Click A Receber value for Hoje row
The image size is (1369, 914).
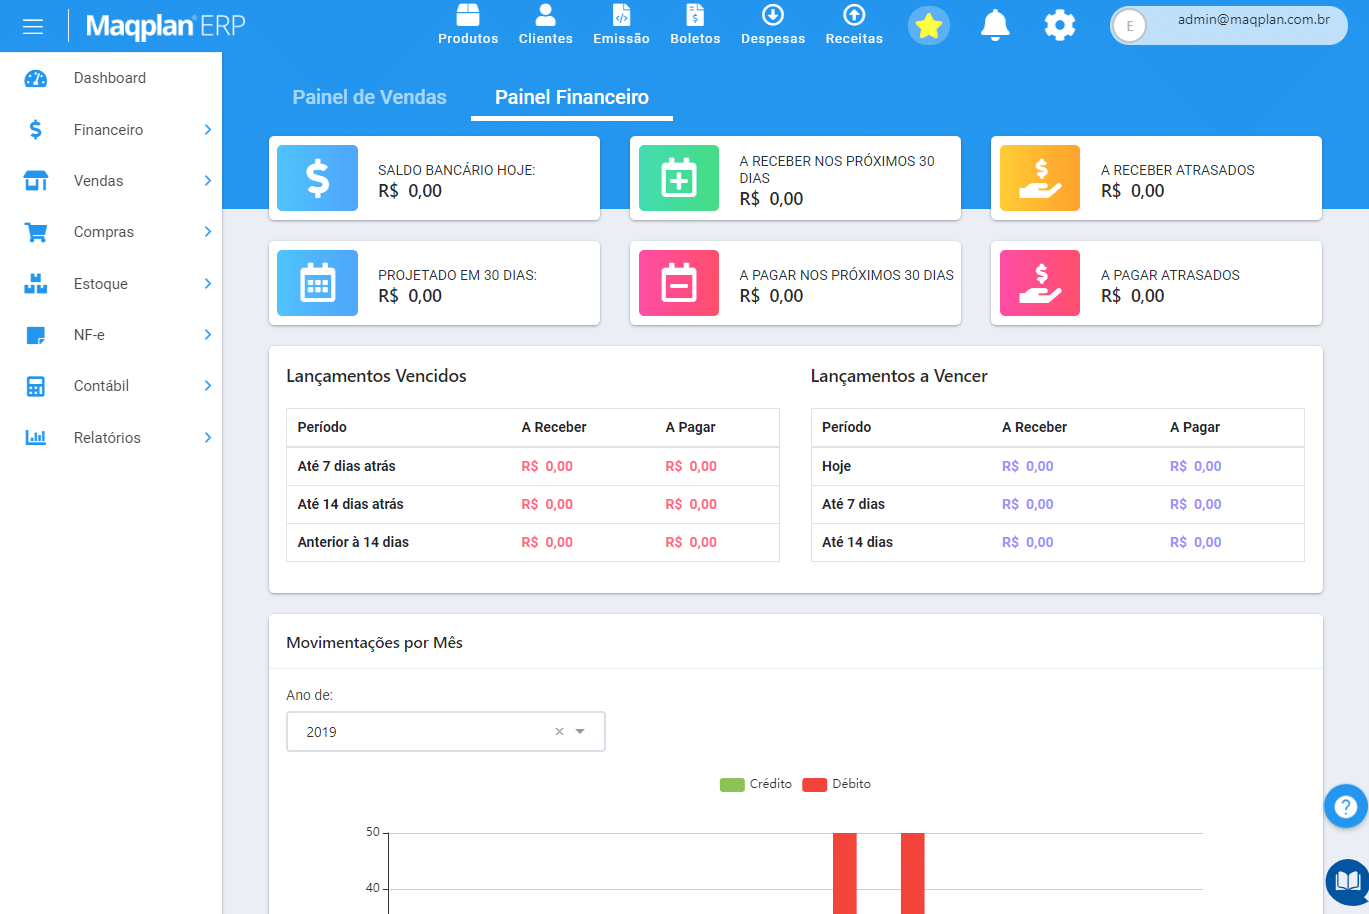coord(1028,466)
